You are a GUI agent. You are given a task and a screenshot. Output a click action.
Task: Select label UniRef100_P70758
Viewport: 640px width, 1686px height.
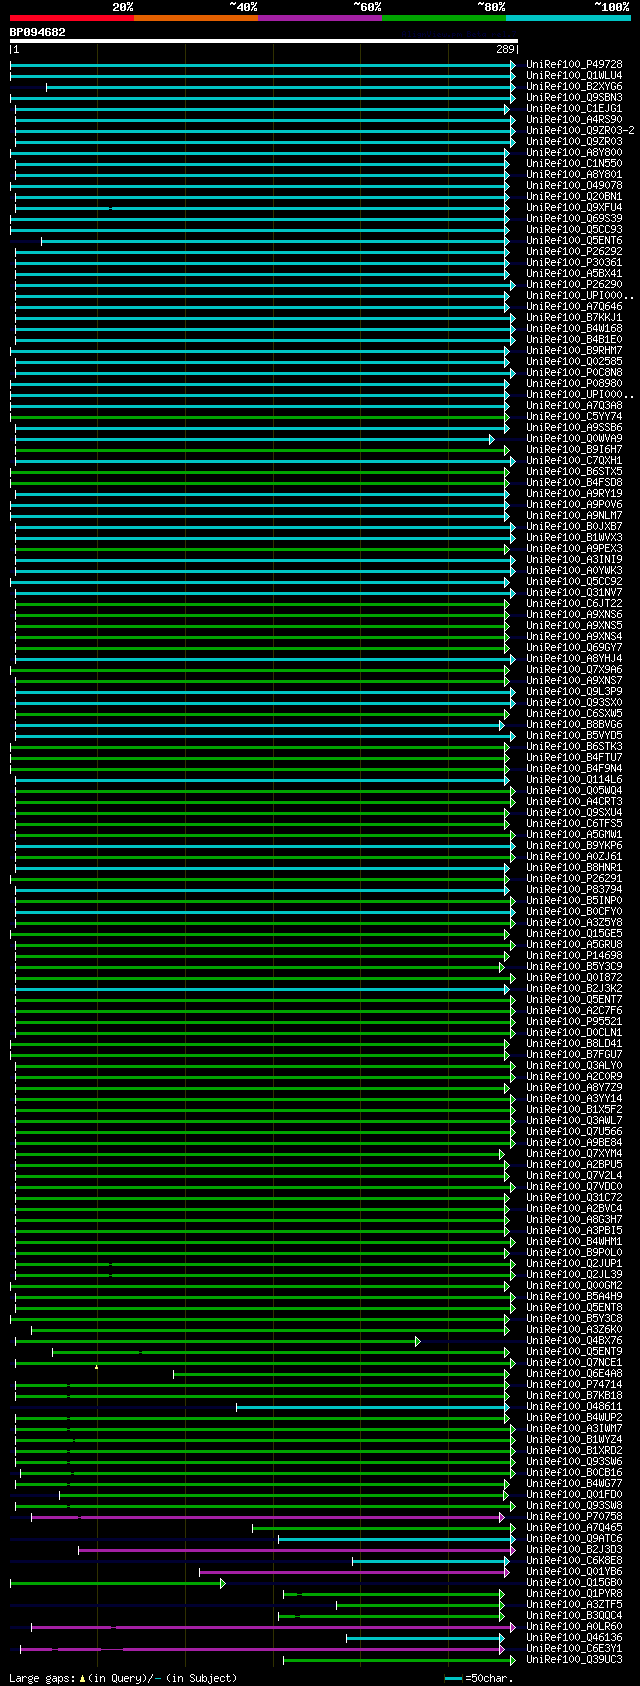574,1516
